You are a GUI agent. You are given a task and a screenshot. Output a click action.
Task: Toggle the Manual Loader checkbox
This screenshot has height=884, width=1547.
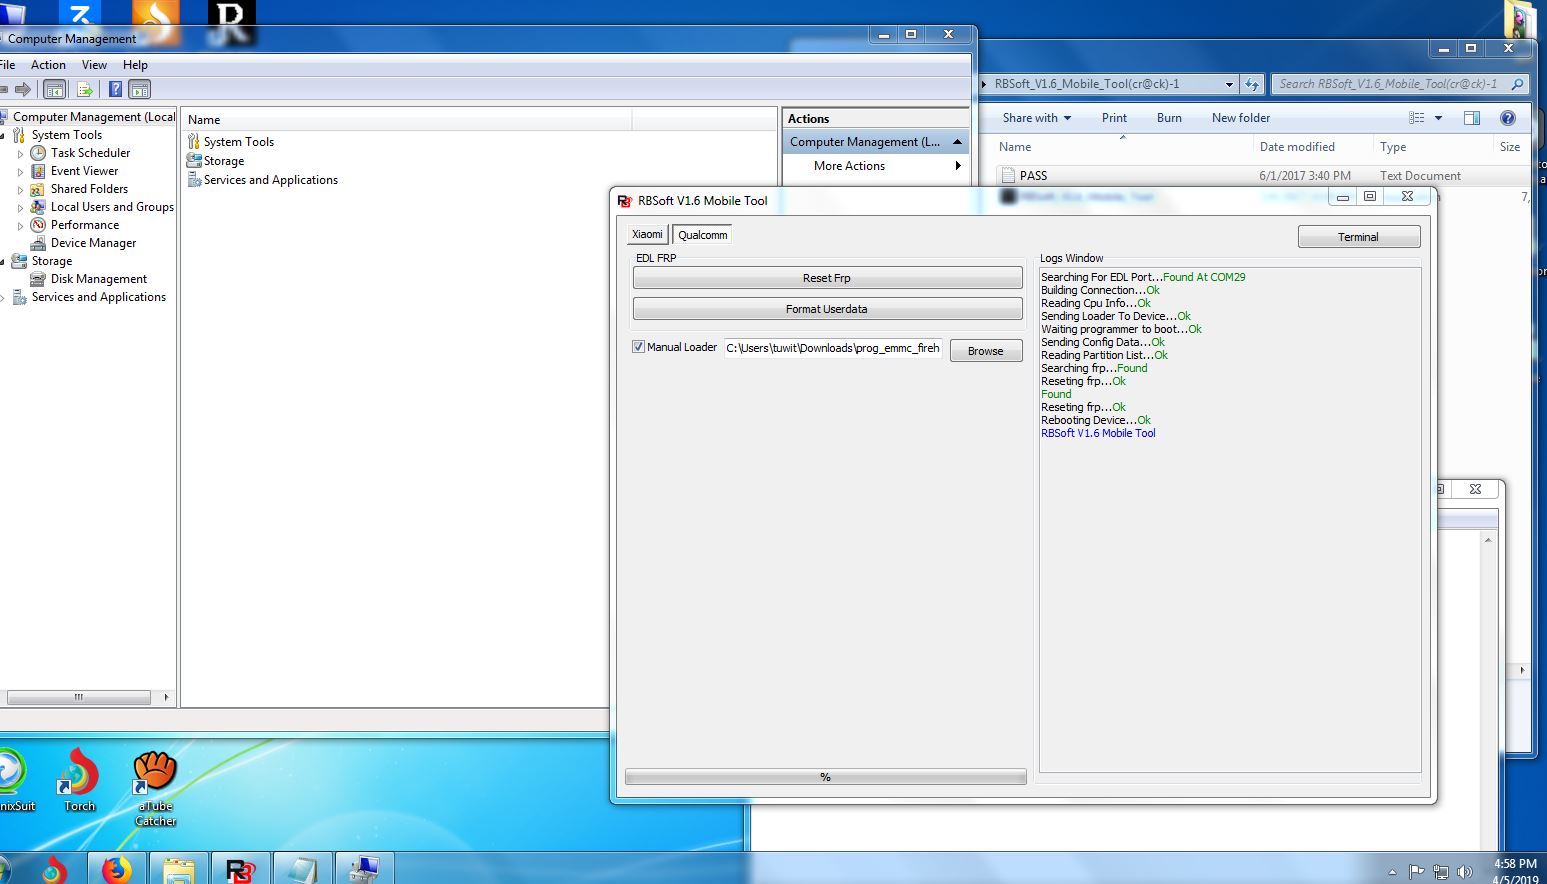pos(638,347)
